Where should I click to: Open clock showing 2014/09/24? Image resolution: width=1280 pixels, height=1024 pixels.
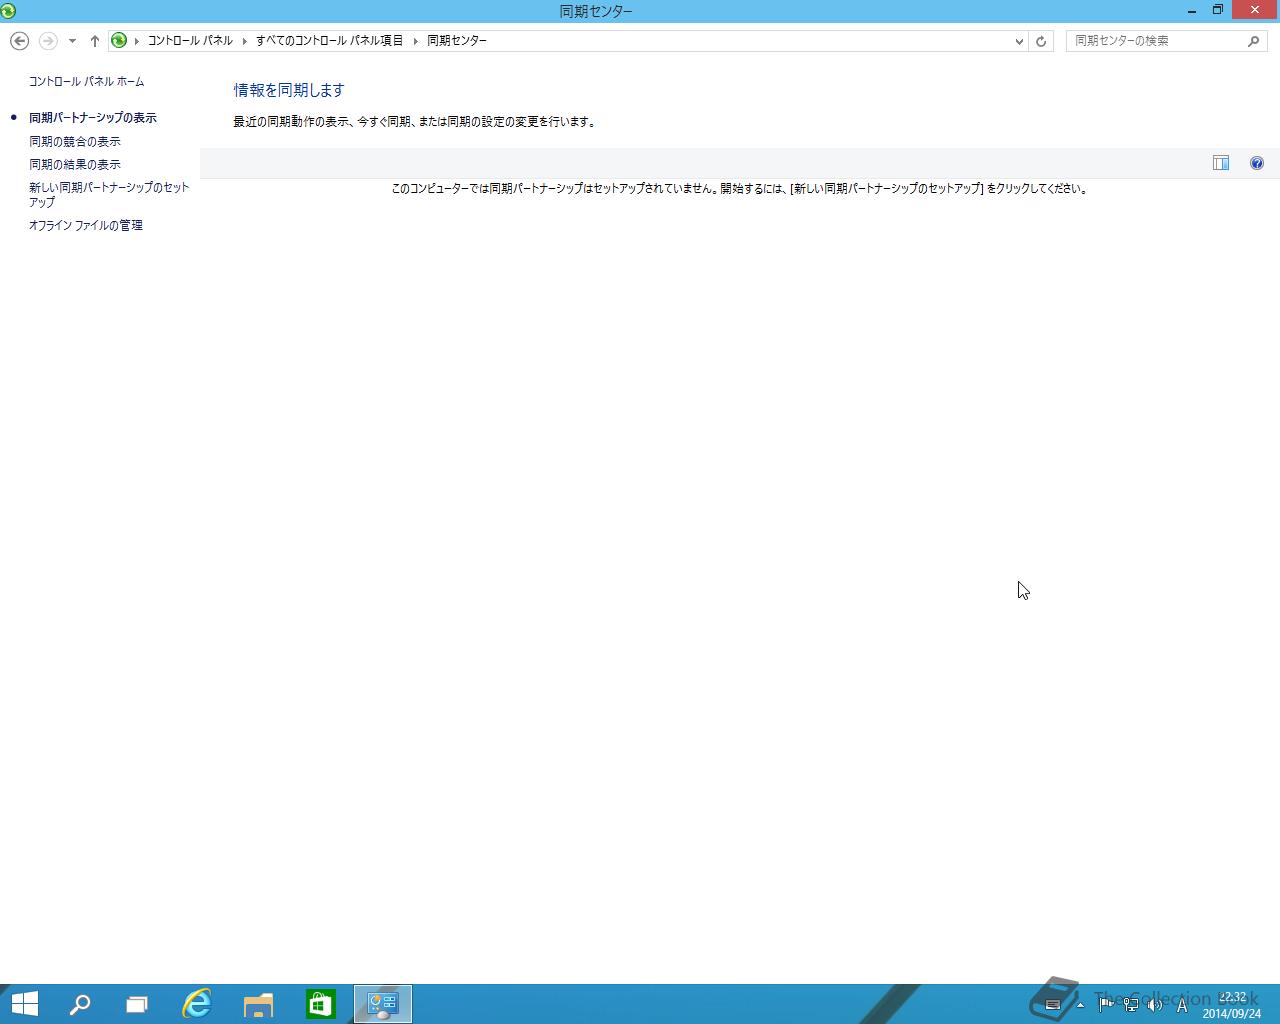(1232, 1005)
